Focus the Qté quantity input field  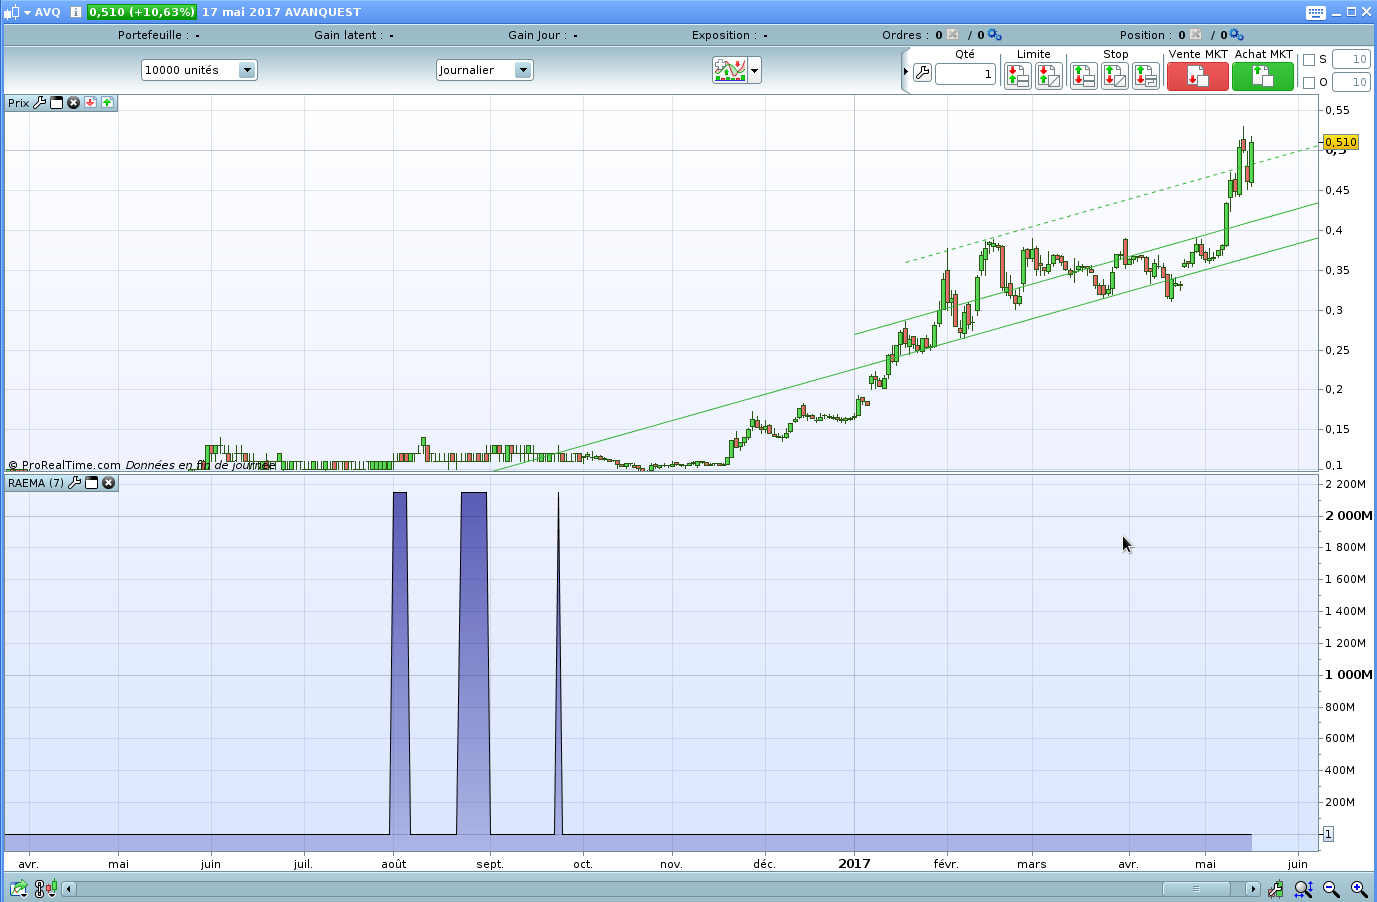pos(965,74)
